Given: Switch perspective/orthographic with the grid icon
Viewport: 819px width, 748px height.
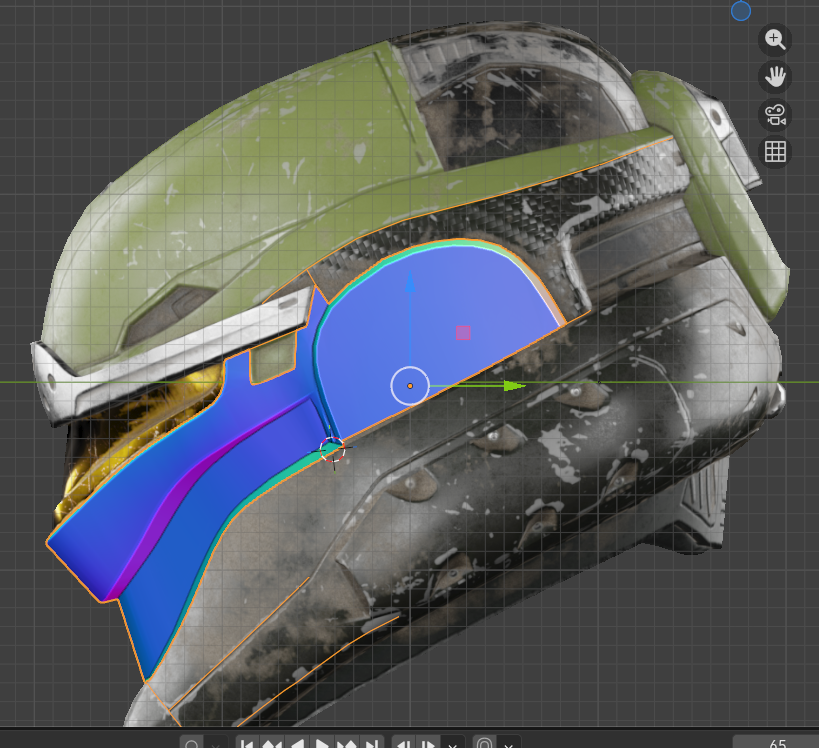Looking at the screenshot, I should click(775, 151).
